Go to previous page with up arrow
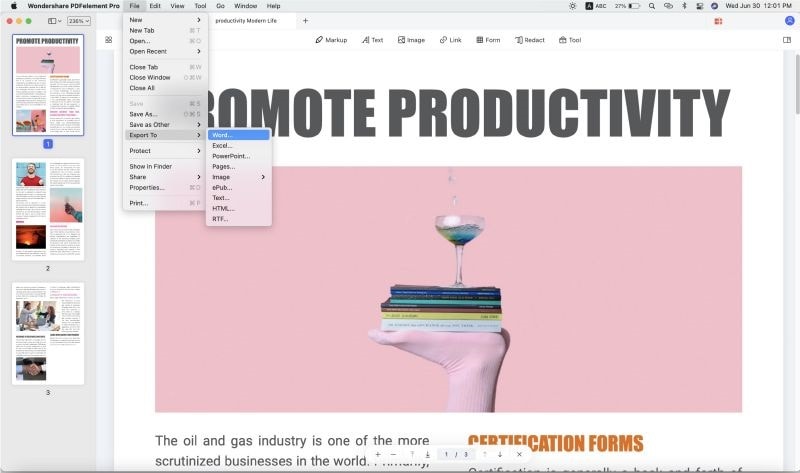 485,454
